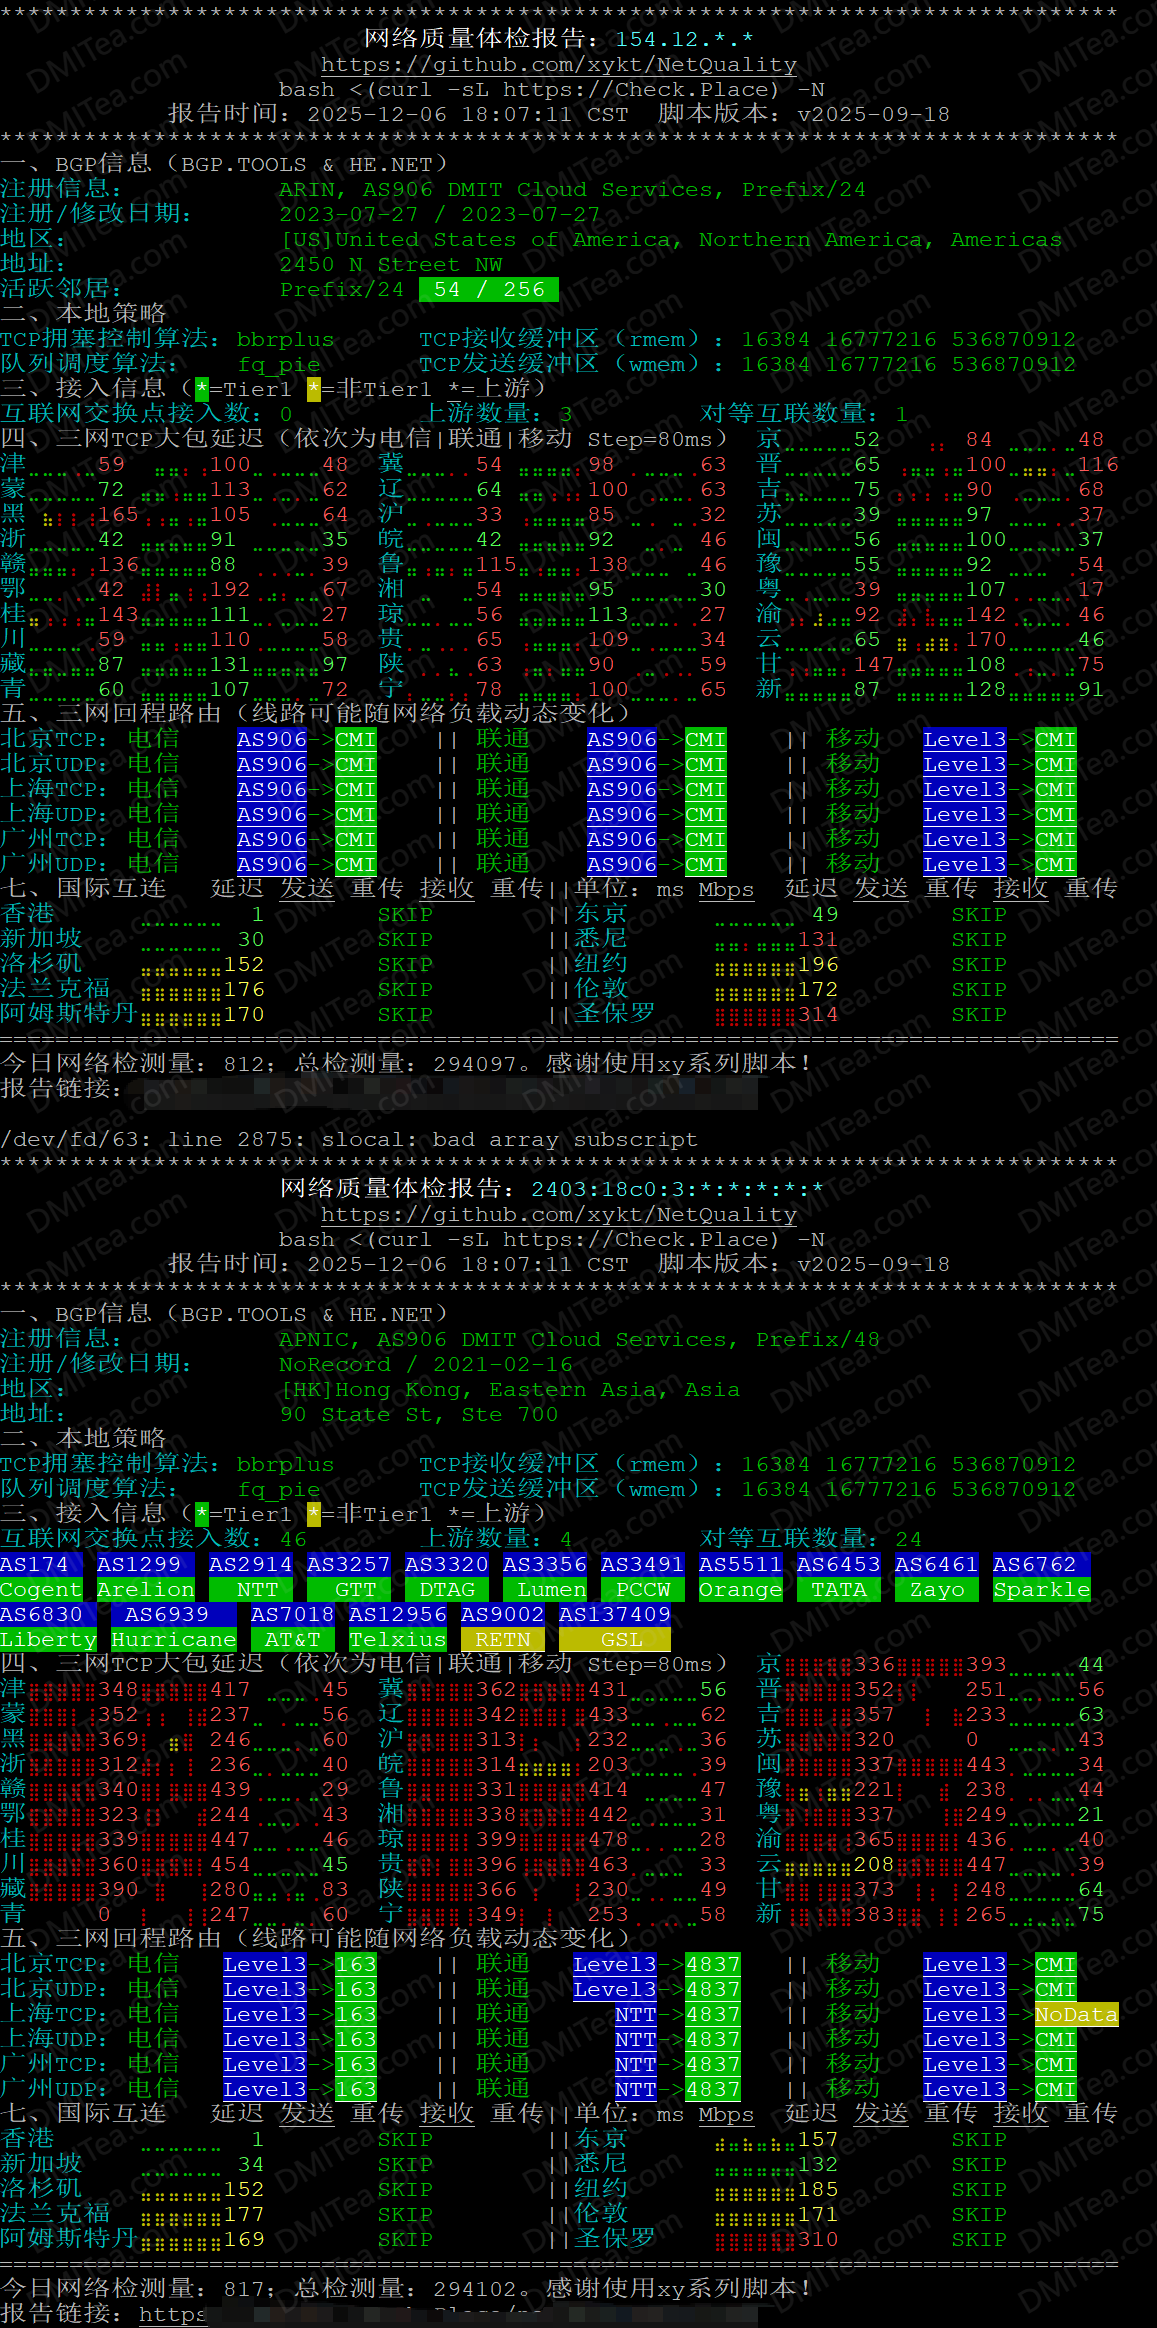Click the AS6461 tag
Viewport: 1157px width, 2328px height.
937,1565
